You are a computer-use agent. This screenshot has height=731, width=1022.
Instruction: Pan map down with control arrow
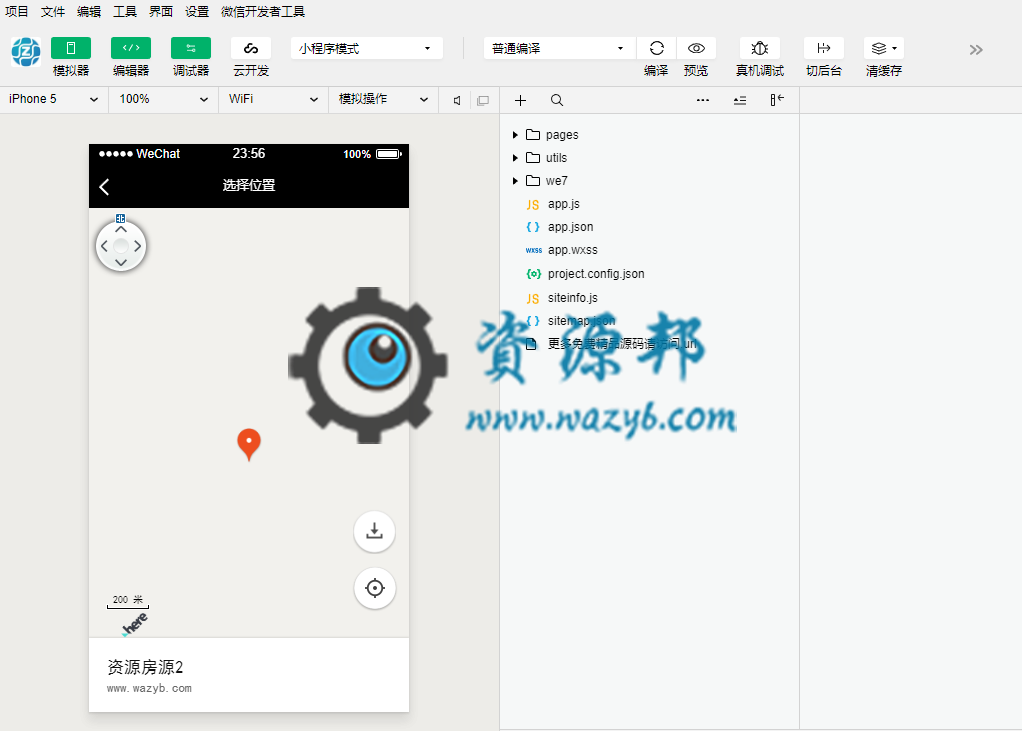(121, 263)
